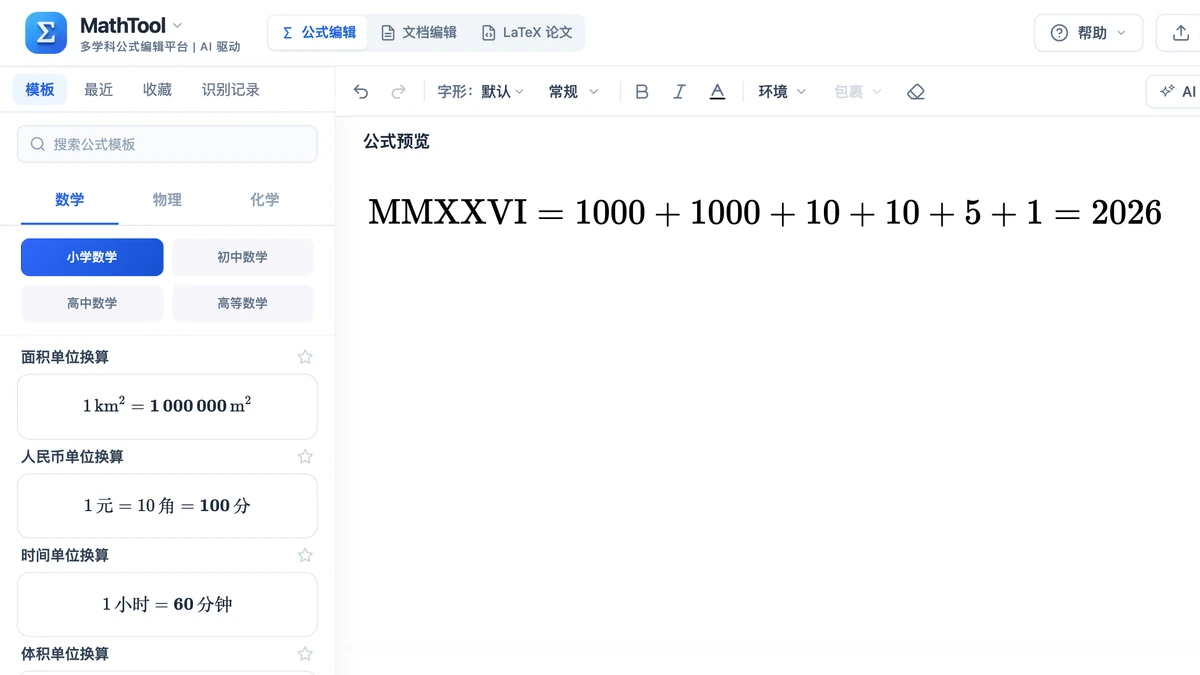This screenshot has height=675, width=1200.
Task: Choose the 初中数学 category button
Action: click(242, 257)
